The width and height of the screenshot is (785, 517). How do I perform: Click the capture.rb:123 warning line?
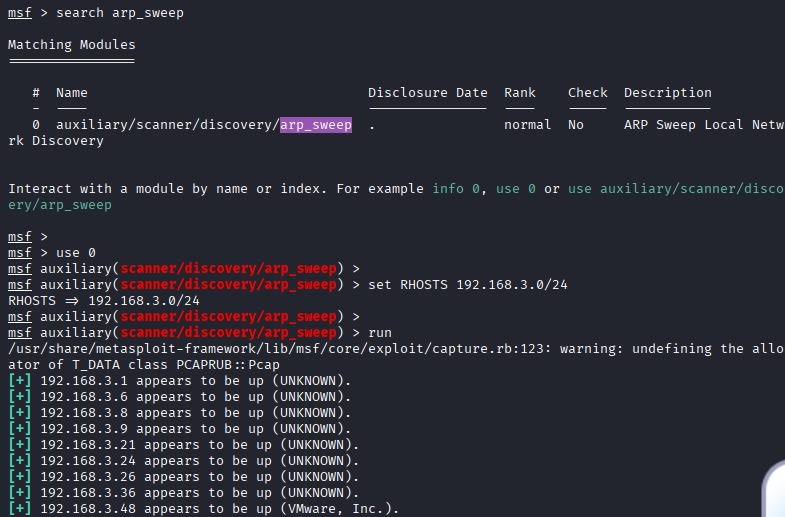[397, 349]
